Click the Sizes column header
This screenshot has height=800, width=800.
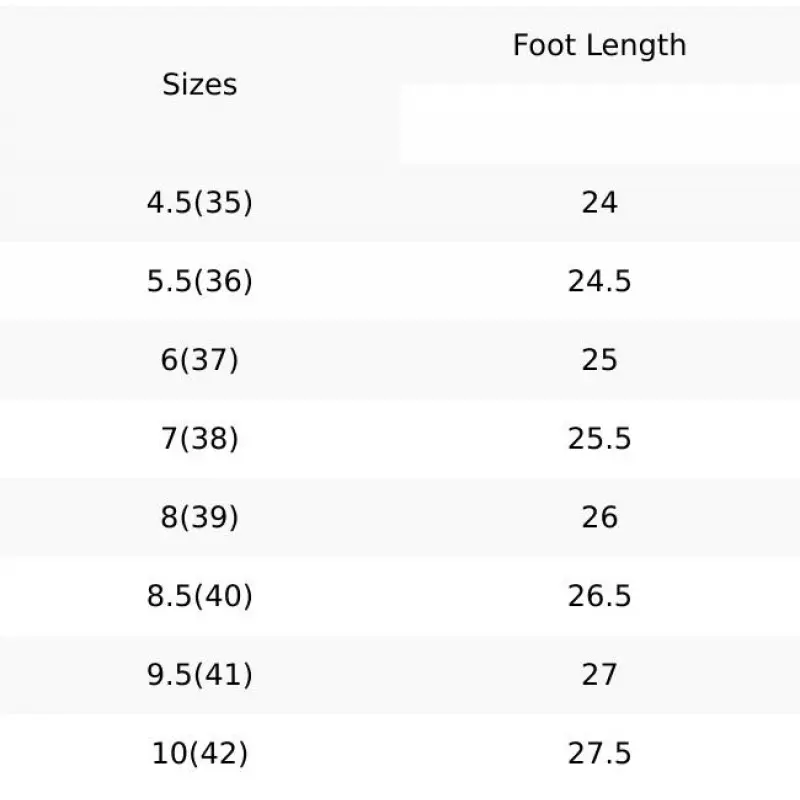pos(200,85)
